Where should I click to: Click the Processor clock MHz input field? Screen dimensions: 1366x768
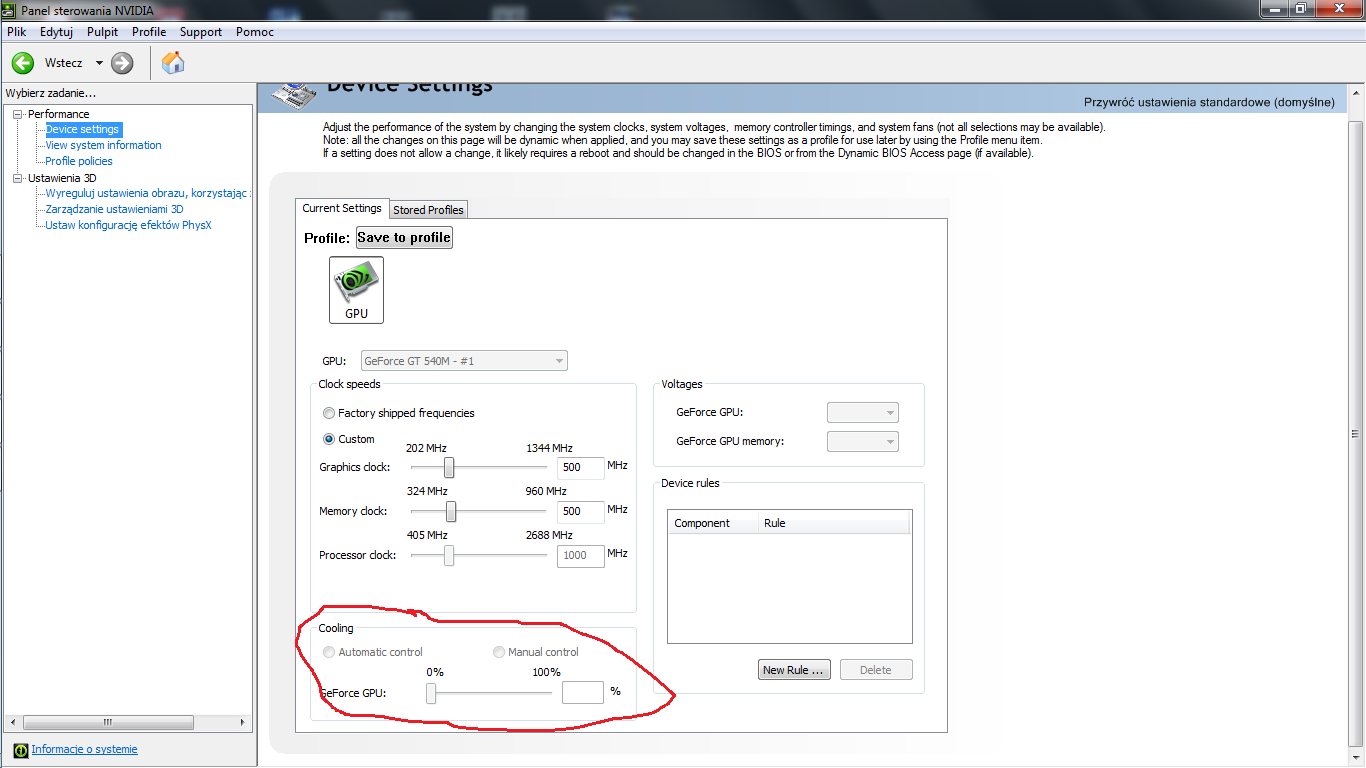581,556
